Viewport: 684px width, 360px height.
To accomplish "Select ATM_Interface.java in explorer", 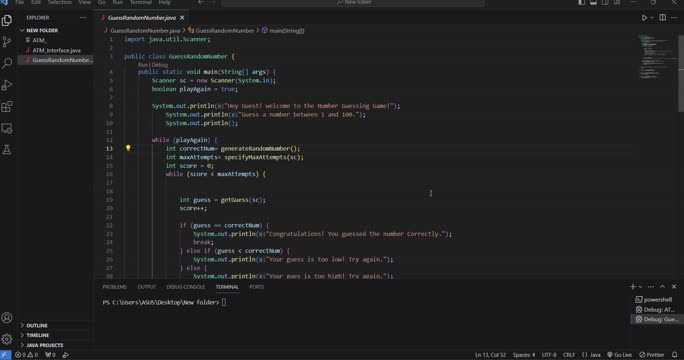I will point(56,50).
